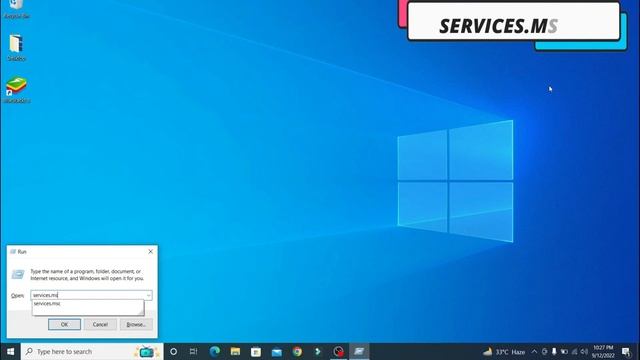Open Mail app from taskbar
The image size is (640, 360).
click(x=277, y=351)
